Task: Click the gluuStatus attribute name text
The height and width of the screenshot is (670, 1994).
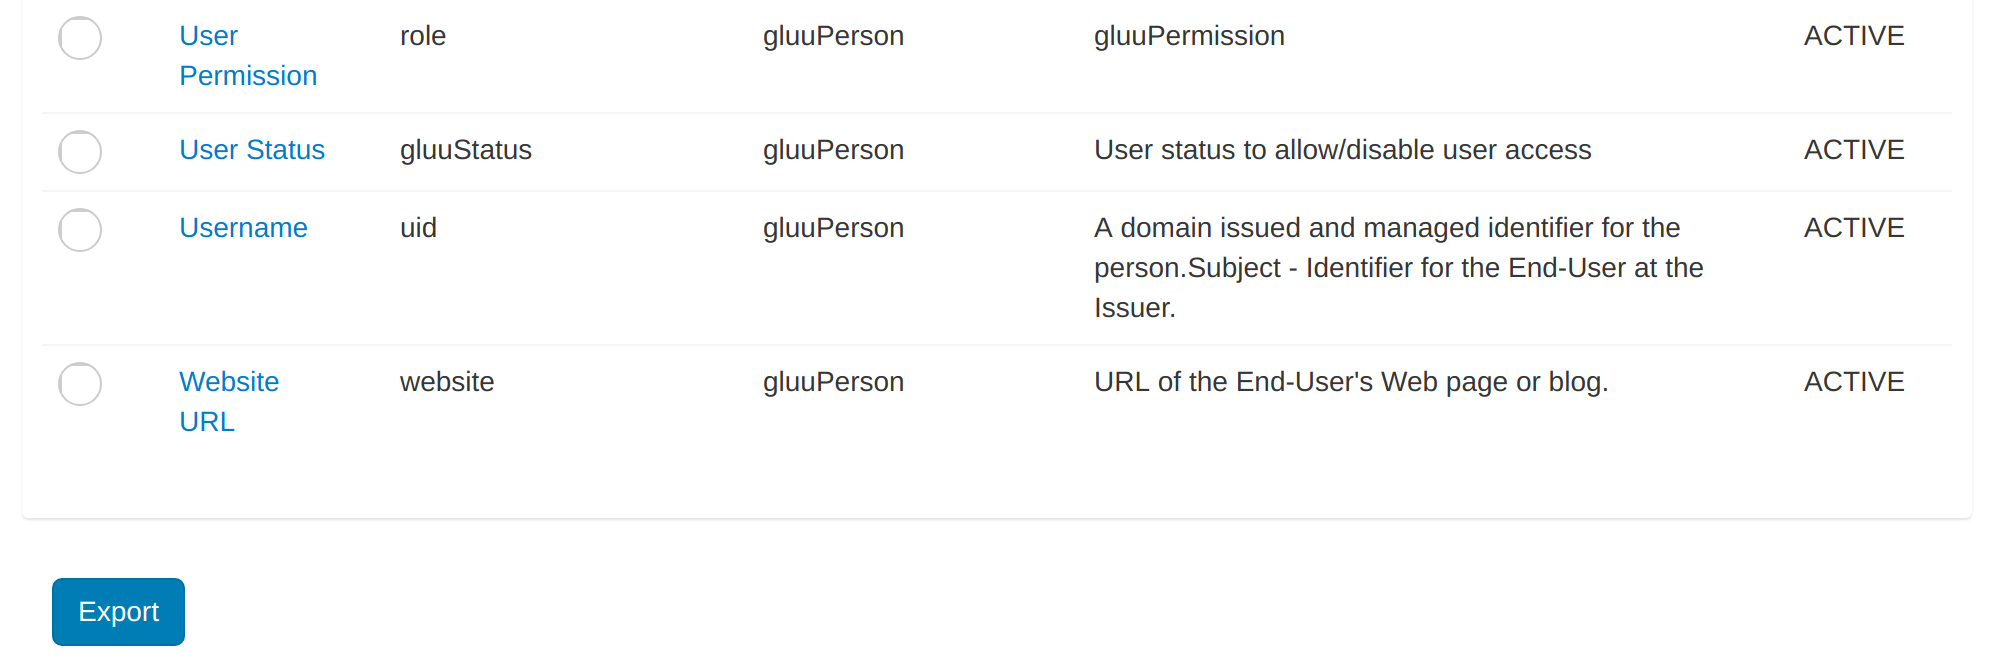Action: click(465, 149)
